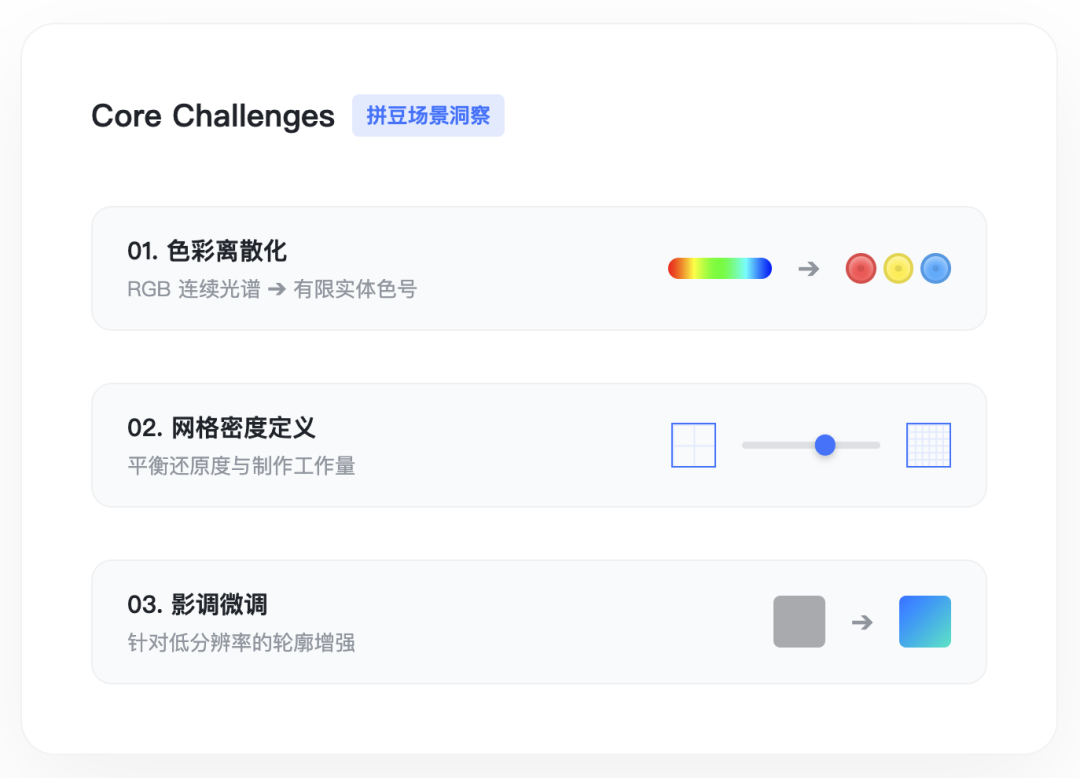This screenshot has width=1080, height=778.
Task: Open the 03. 影调微调 title
Action: pos(197,605)
